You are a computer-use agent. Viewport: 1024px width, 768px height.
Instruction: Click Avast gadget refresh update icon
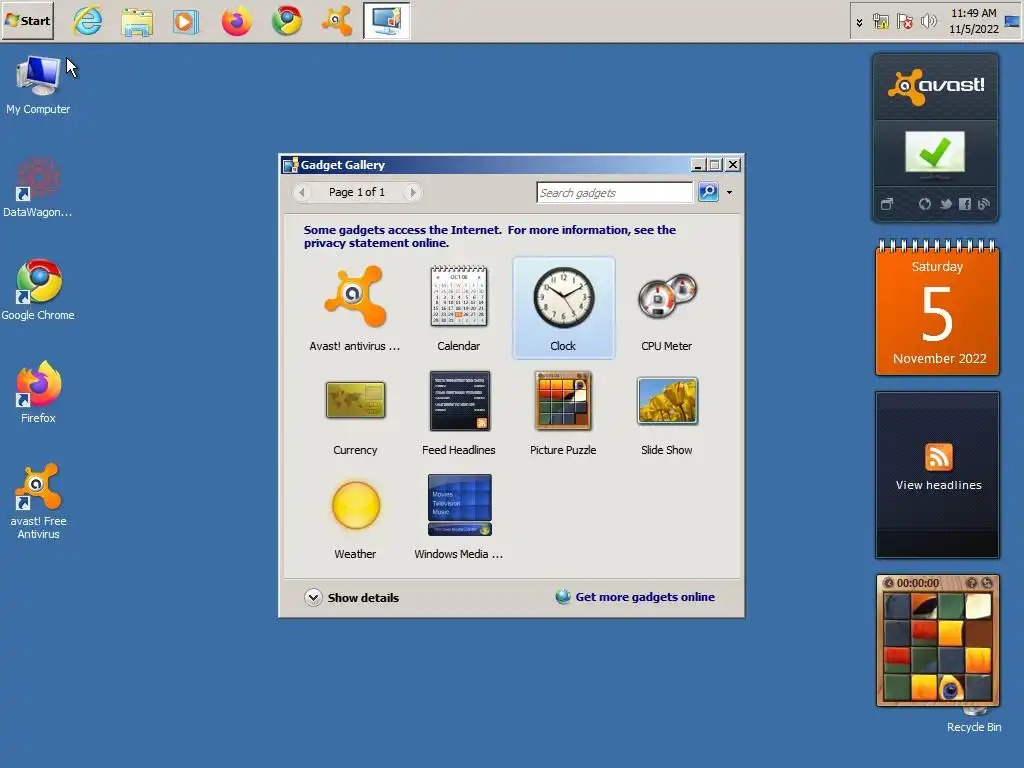pyautogui.click(x=925, y=204)
